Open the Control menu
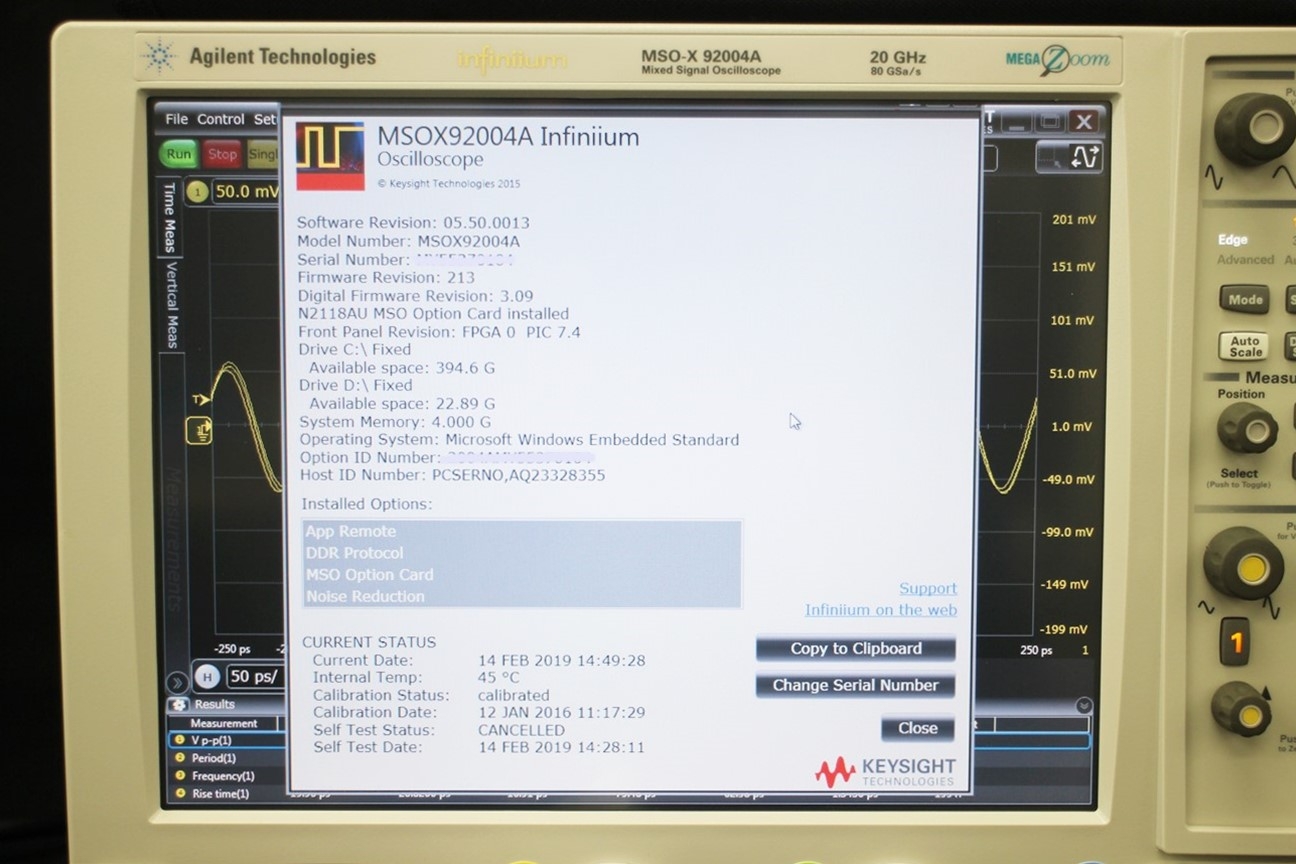 (x=221, y=119)
